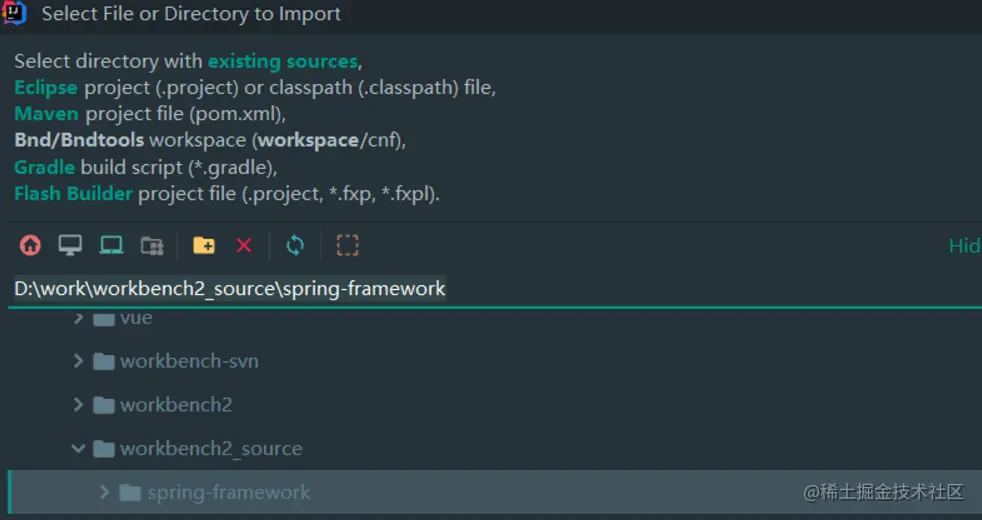This screenshot has width=982, height=520.
Task: Go to the home directory
Action: coord(30,245)
